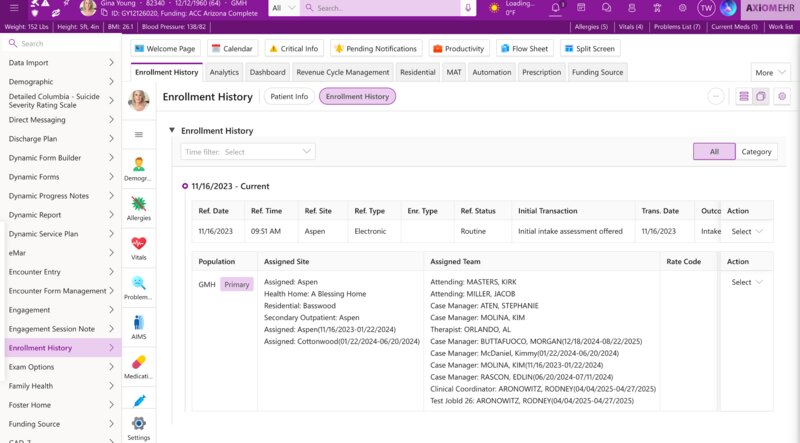This screenshot has width=800, height=443.
Task: Switch to list layout view icon
Action: point(743,96)
